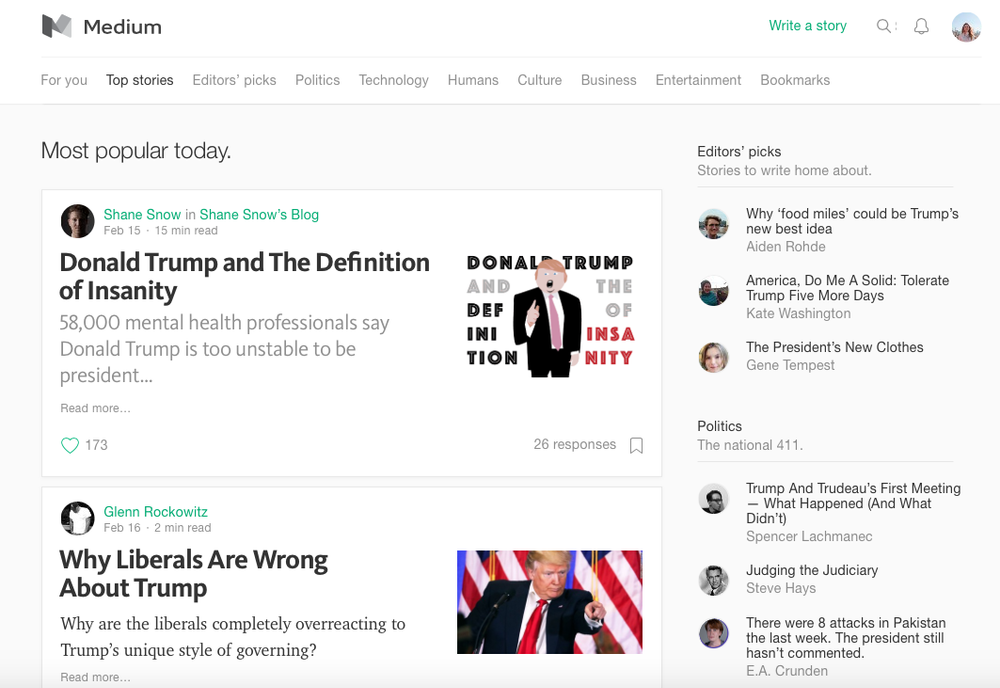This screenshot has width=1000, height=688.
Task: Switch to the For you tab
Action: tap(64, 80)
